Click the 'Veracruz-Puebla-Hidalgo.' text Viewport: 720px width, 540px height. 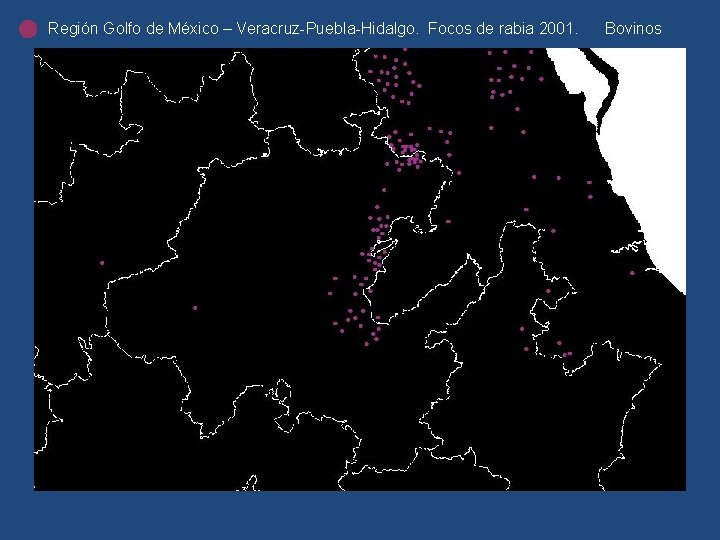(x=327, y=28)
